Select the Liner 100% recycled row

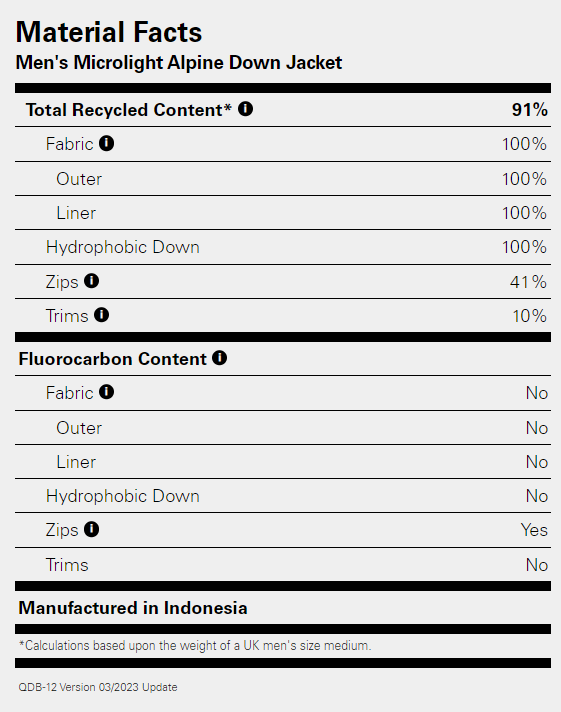pos(283,213)
